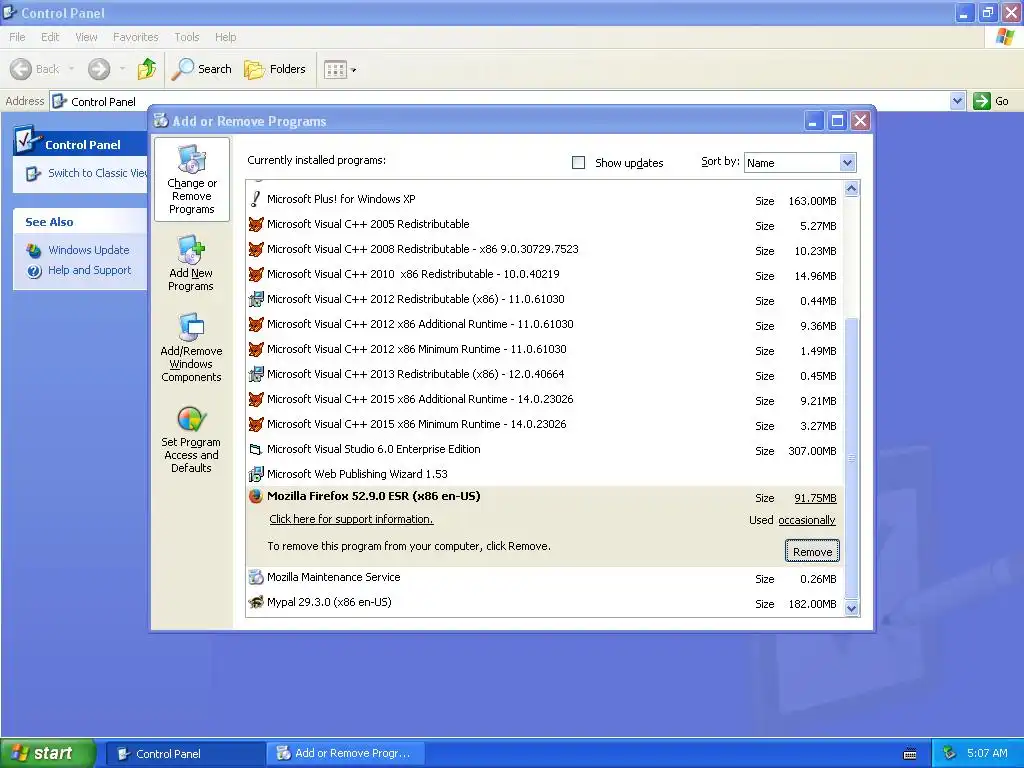Click the system tray safely remove icon
This screenshot has width=1024, height=768.
[950, 753]
